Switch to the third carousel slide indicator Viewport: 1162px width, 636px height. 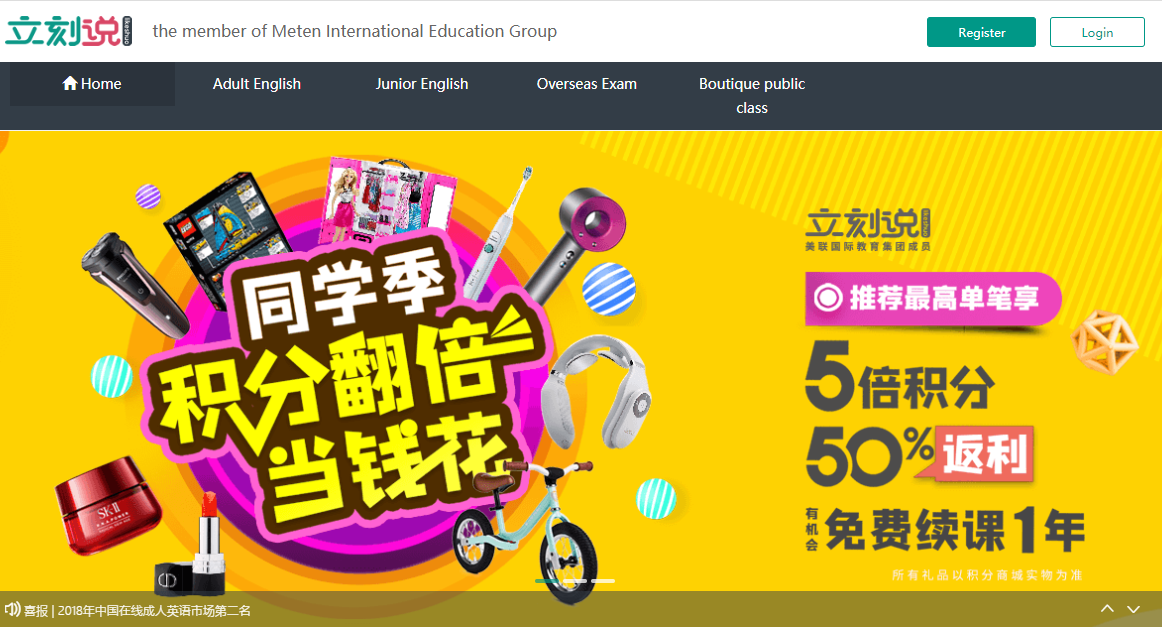[602, 580]
